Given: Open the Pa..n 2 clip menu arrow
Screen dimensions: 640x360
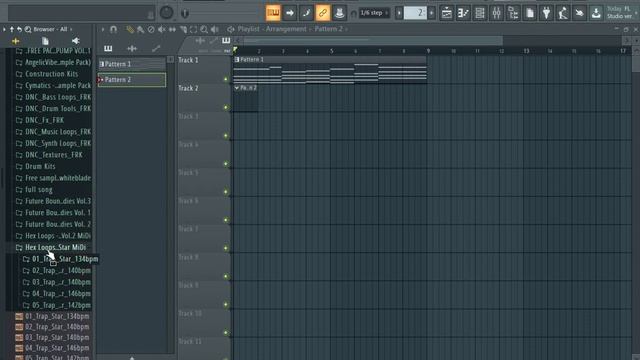Looking at the screenshot, I should (237, 88).
